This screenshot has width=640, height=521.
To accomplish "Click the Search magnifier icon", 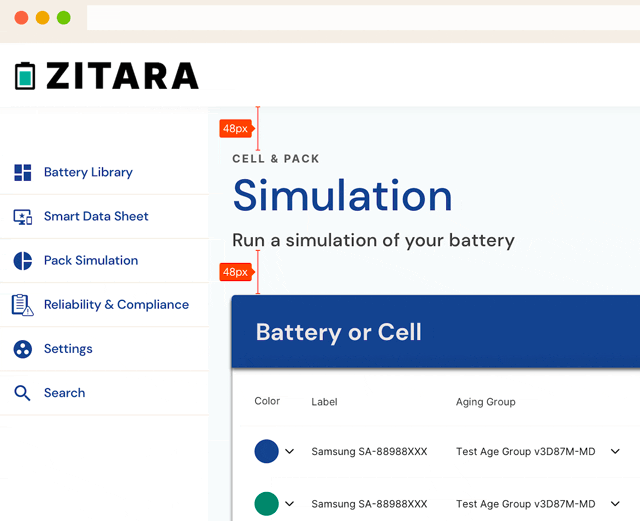I will coord(22,393).
